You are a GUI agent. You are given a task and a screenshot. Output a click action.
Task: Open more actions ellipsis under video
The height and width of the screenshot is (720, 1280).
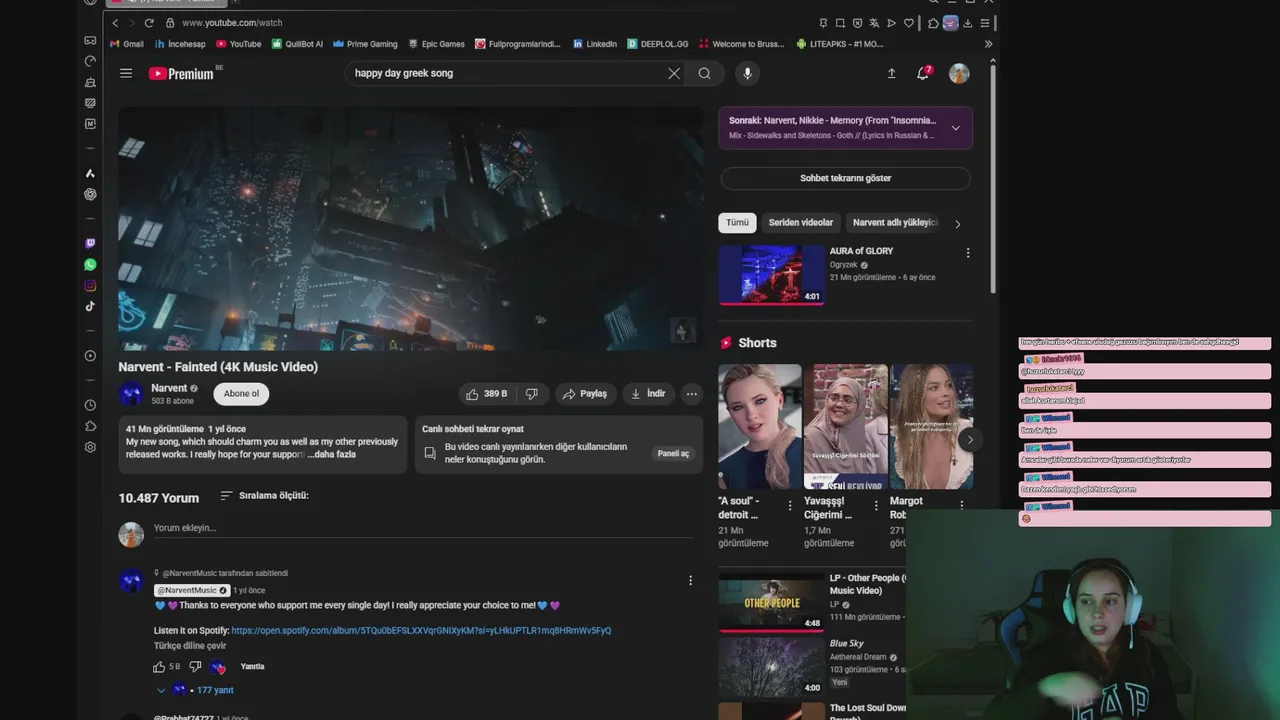(691, 394)
